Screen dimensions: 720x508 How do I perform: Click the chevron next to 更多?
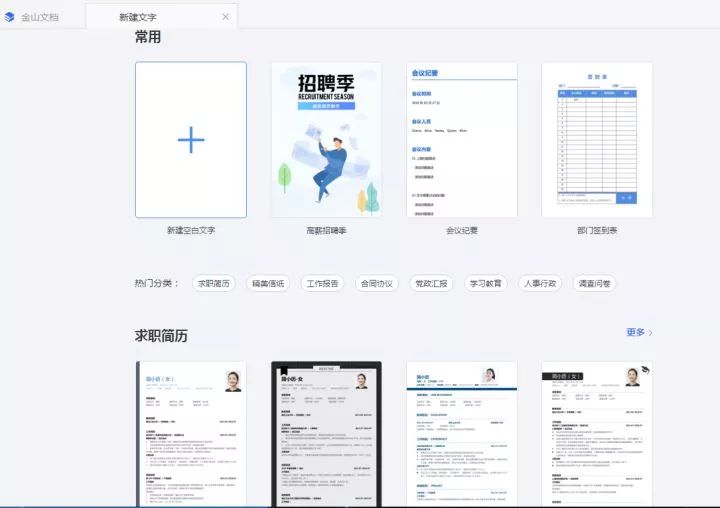650,333
